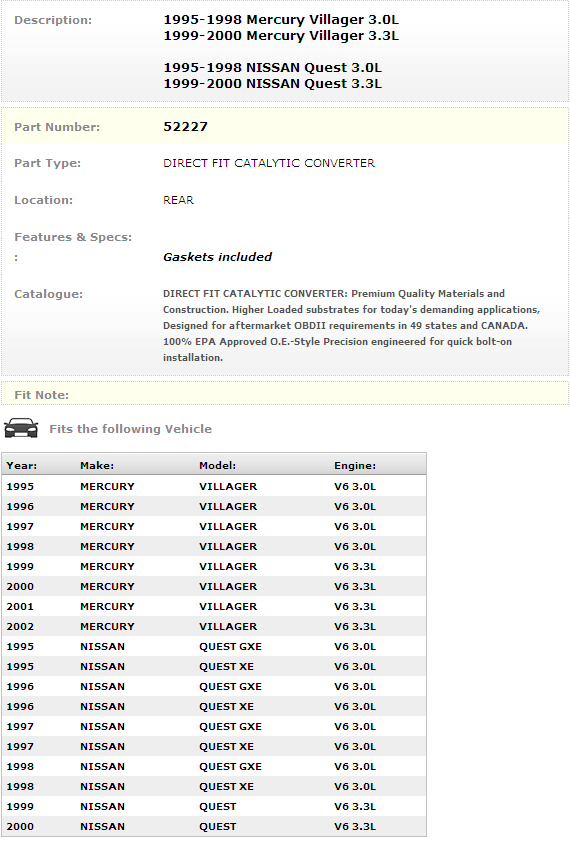The width and height of the screenshot is (570, 849).
Task: Click the 1995-1998 Mercury Villager 3.0L description line
Action: tap(281, 20)
